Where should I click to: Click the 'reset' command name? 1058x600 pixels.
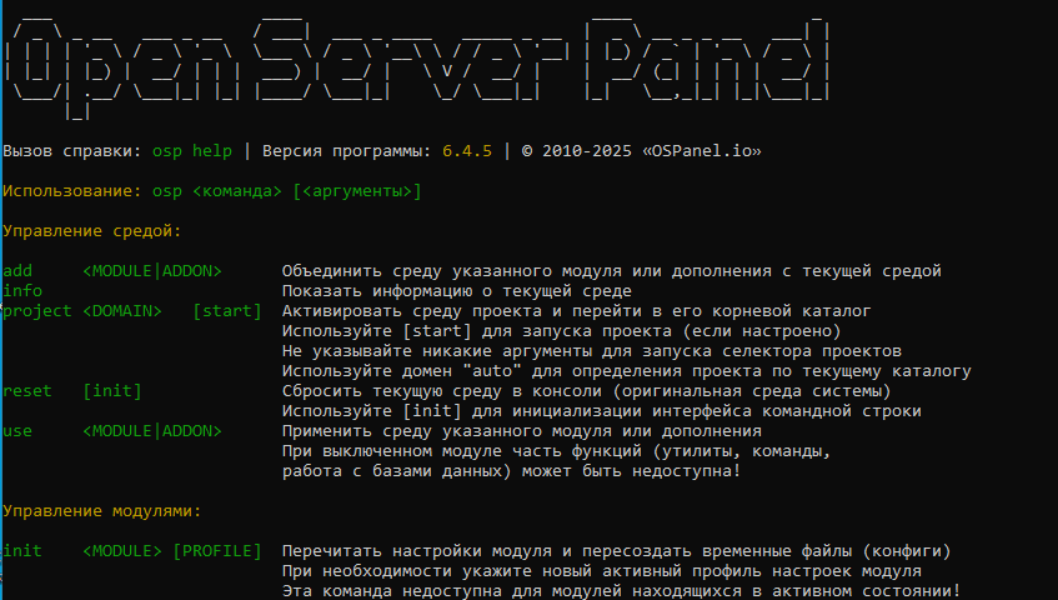point(27,391)
